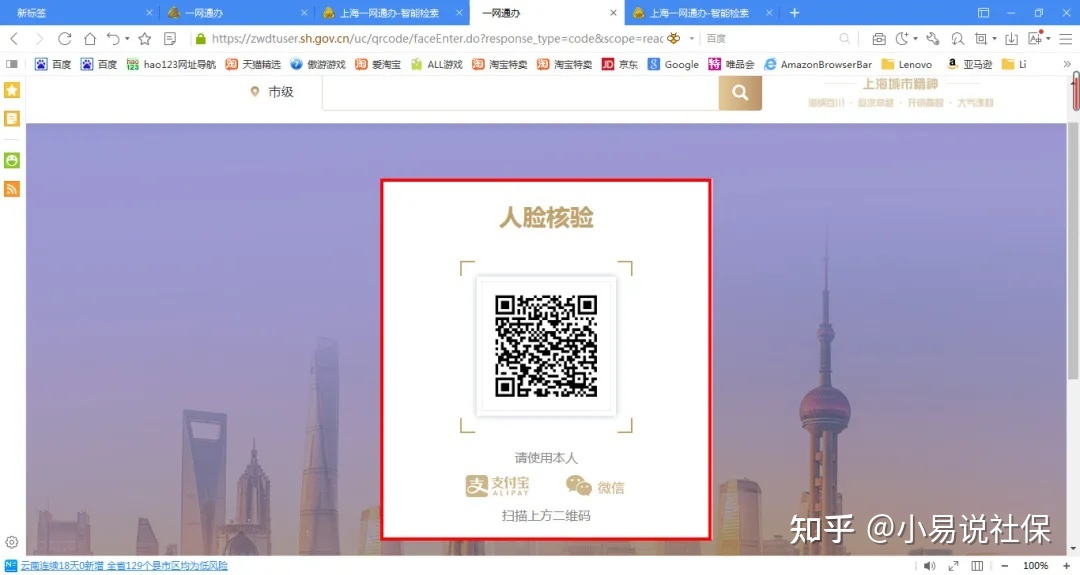The height and width of the screenshot is (575, 1080).
Task: Open the address bar history dropdown arrow
Action: [x=692, y=39]
